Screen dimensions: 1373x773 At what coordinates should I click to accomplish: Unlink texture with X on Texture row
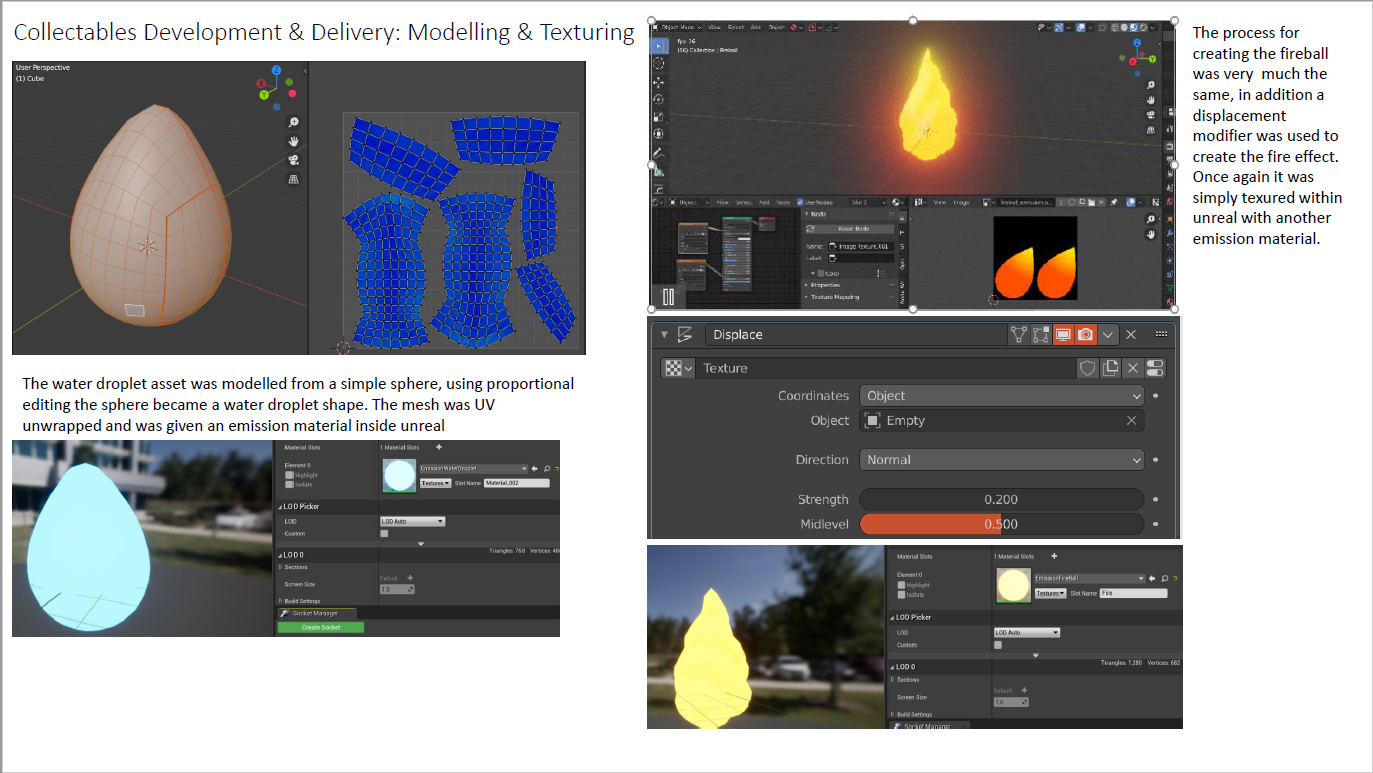coord(1133,368)
